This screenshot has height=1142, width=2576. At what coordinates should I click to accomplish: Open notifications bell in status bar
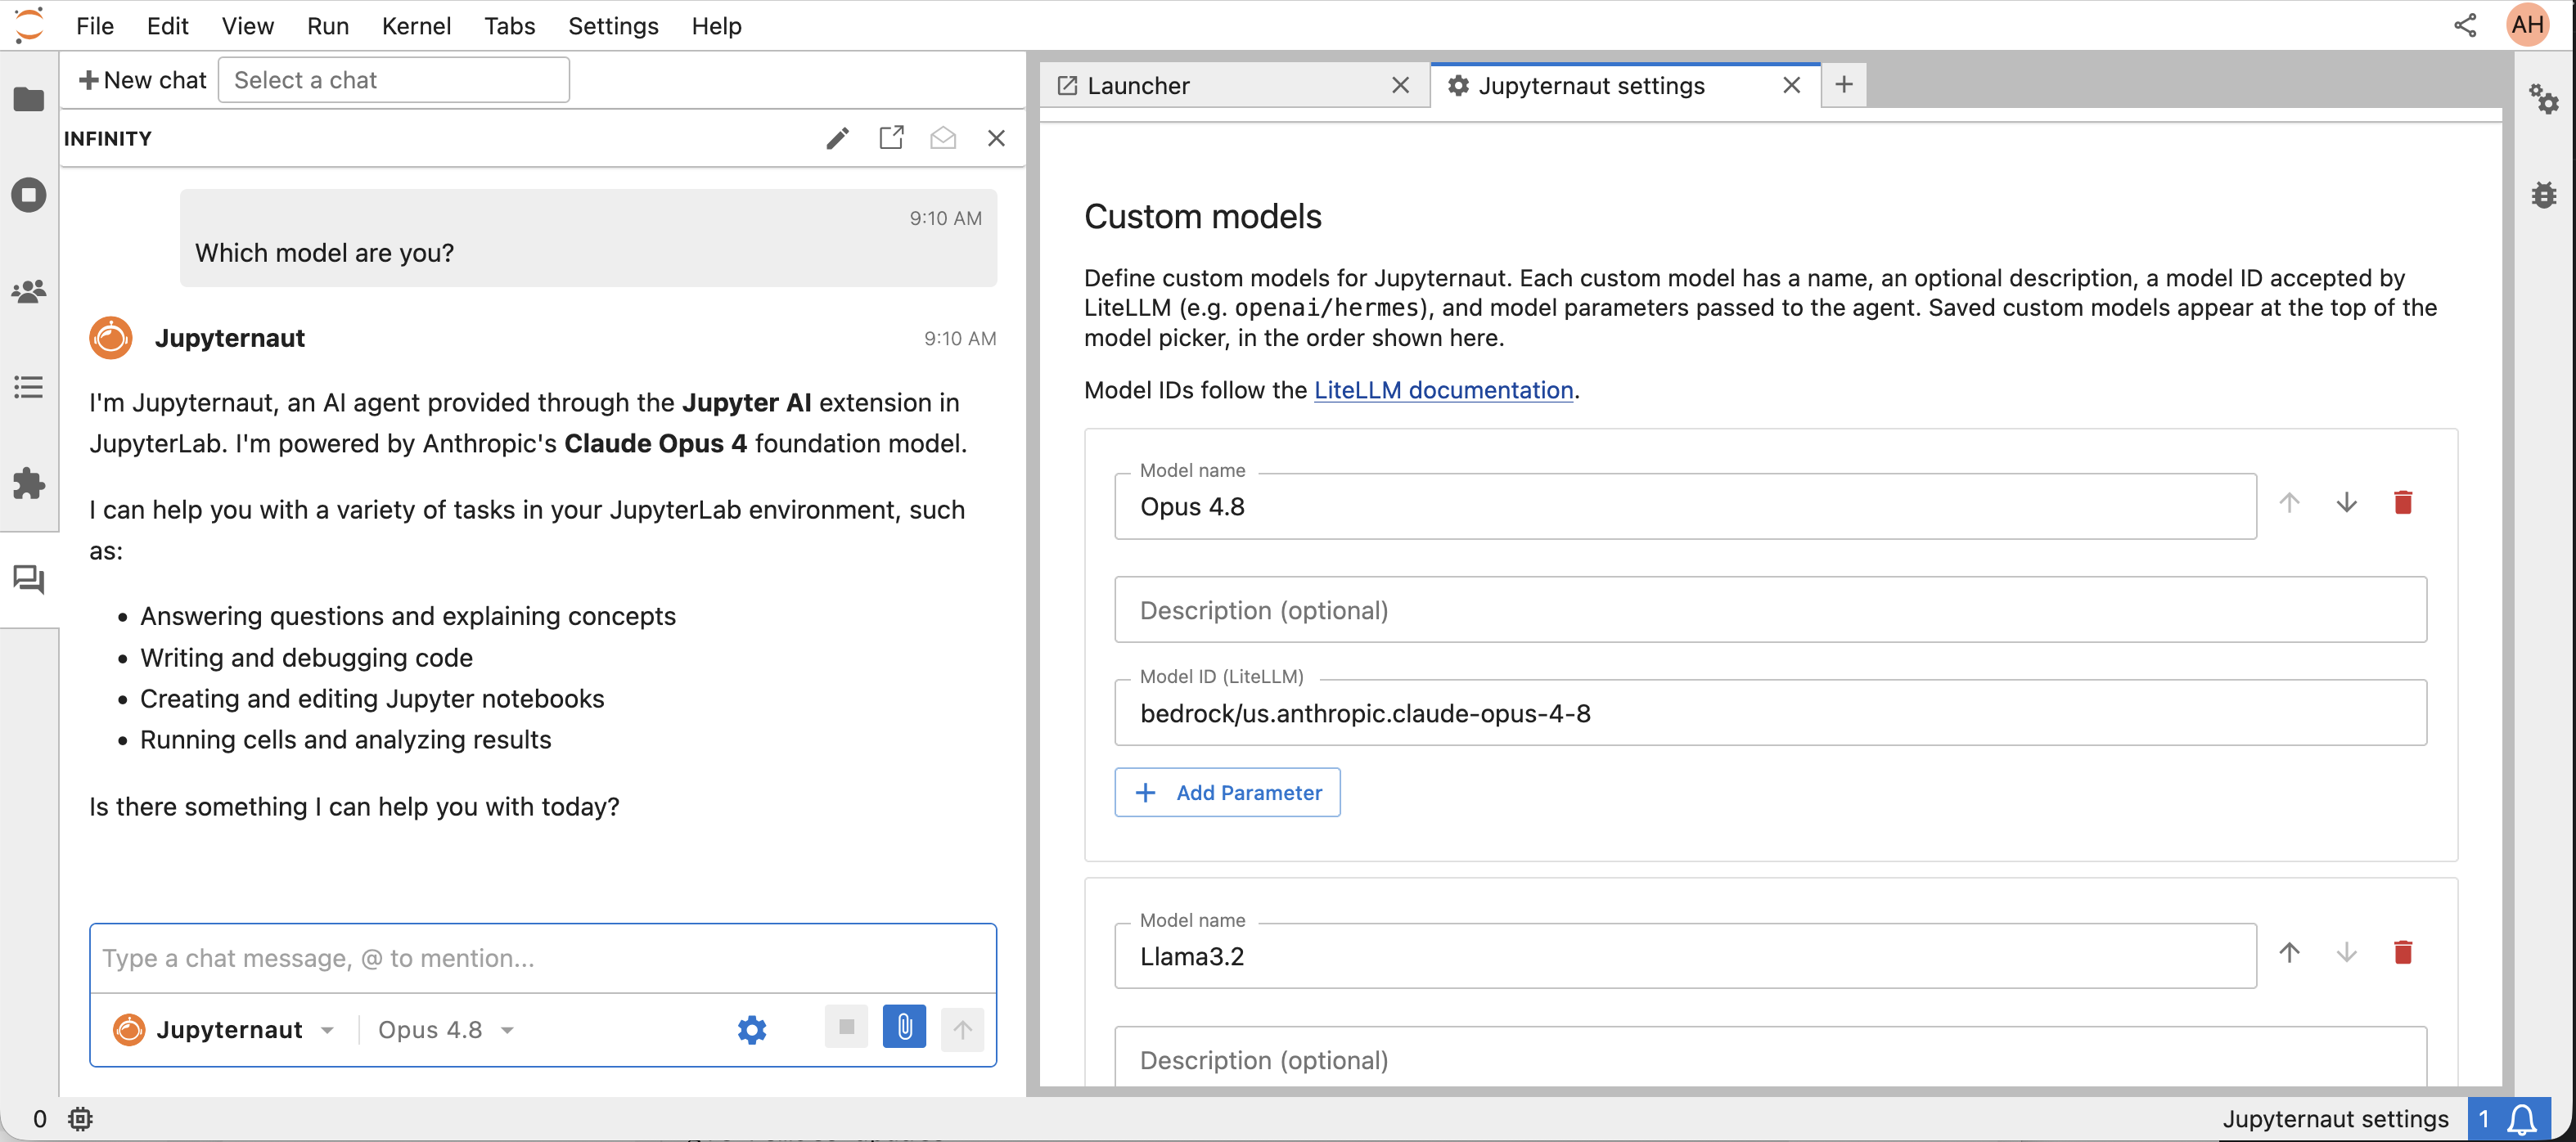[2523, 1119]
